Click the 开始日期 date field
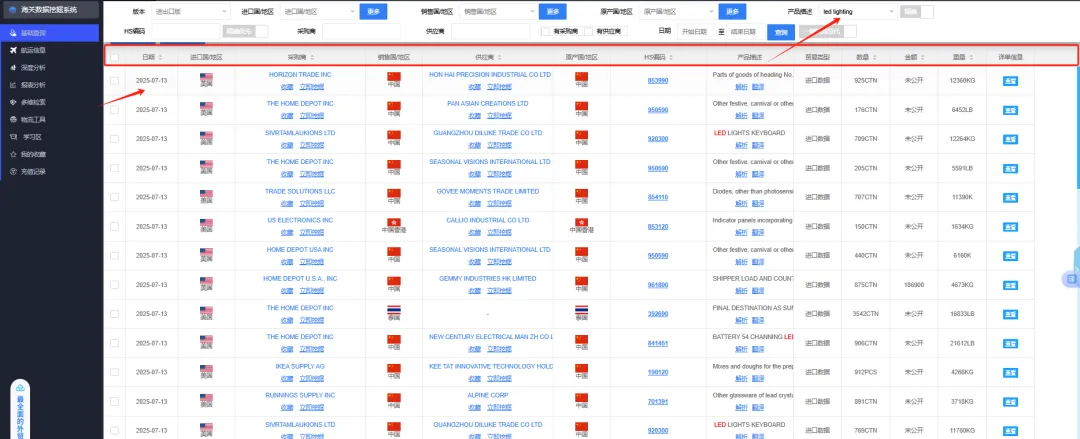The image size is (1080, 439). tap(696, 32)
